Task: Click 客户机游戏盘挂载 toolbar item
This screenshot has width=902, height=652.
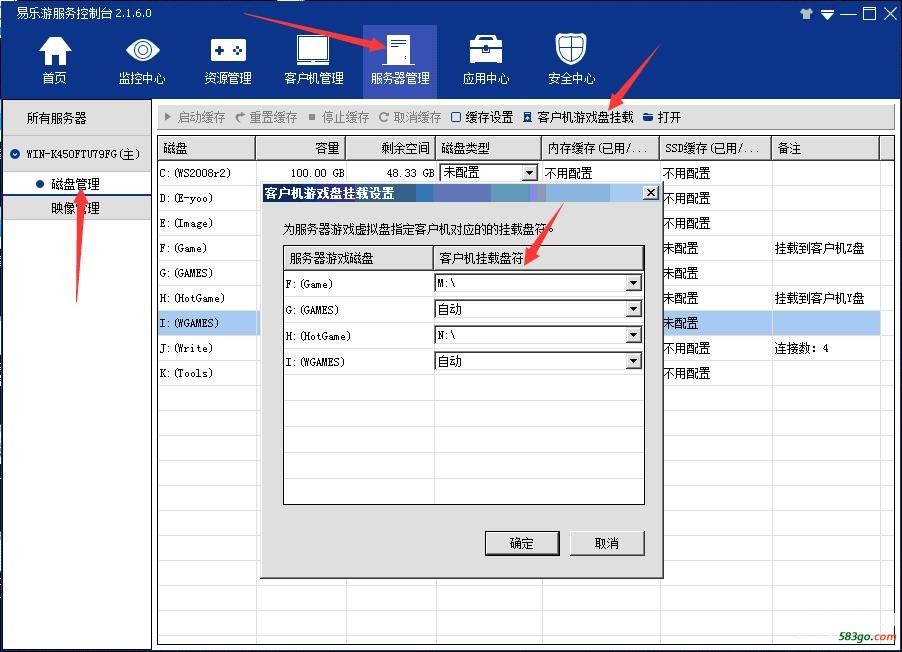Action: tap(578, 117)
